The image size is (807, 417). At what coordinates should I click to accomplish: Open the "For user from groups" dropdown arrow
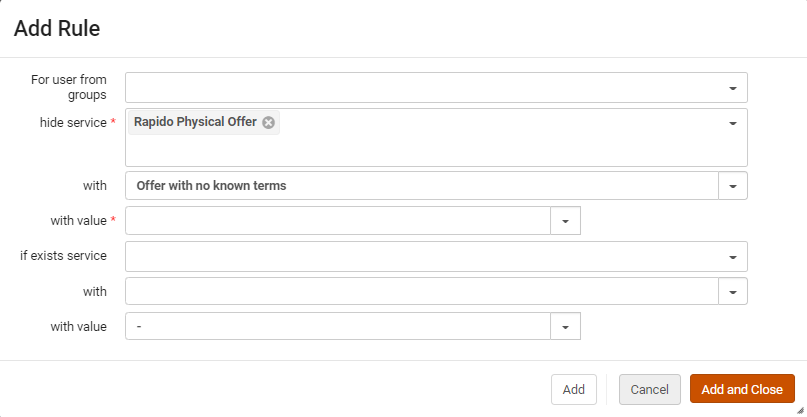coord(733,88)
